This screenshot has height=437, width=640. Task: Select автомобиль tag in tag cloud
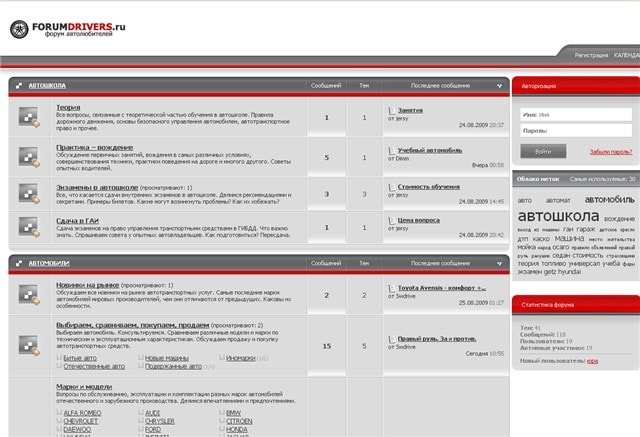(x=609, y=200)
